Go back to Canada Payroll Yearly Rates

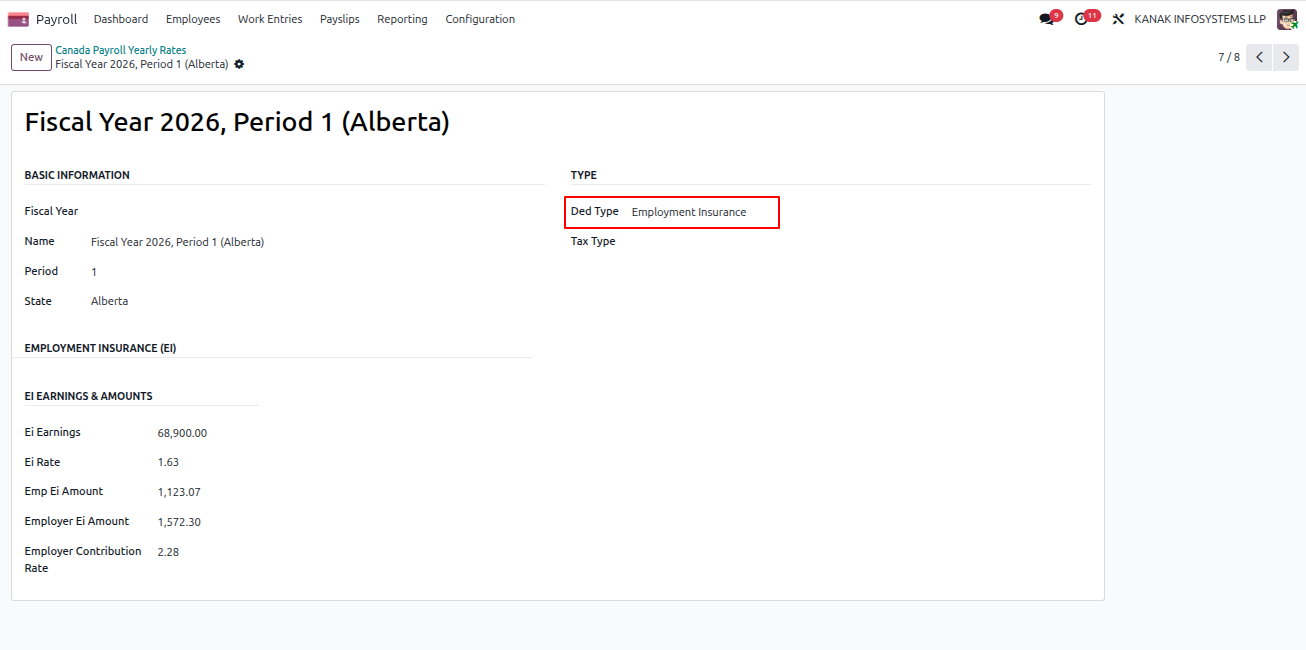120,50
